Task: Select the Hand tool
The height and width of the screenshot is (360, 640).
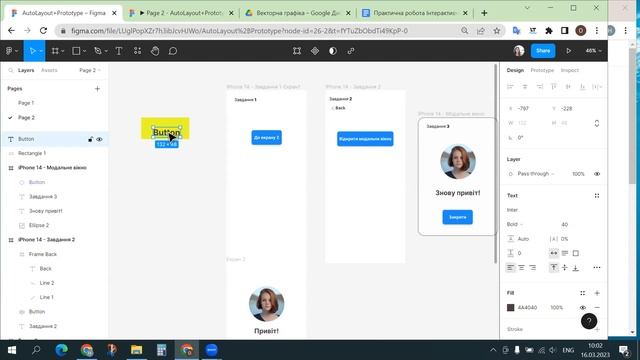Action: 155,51
